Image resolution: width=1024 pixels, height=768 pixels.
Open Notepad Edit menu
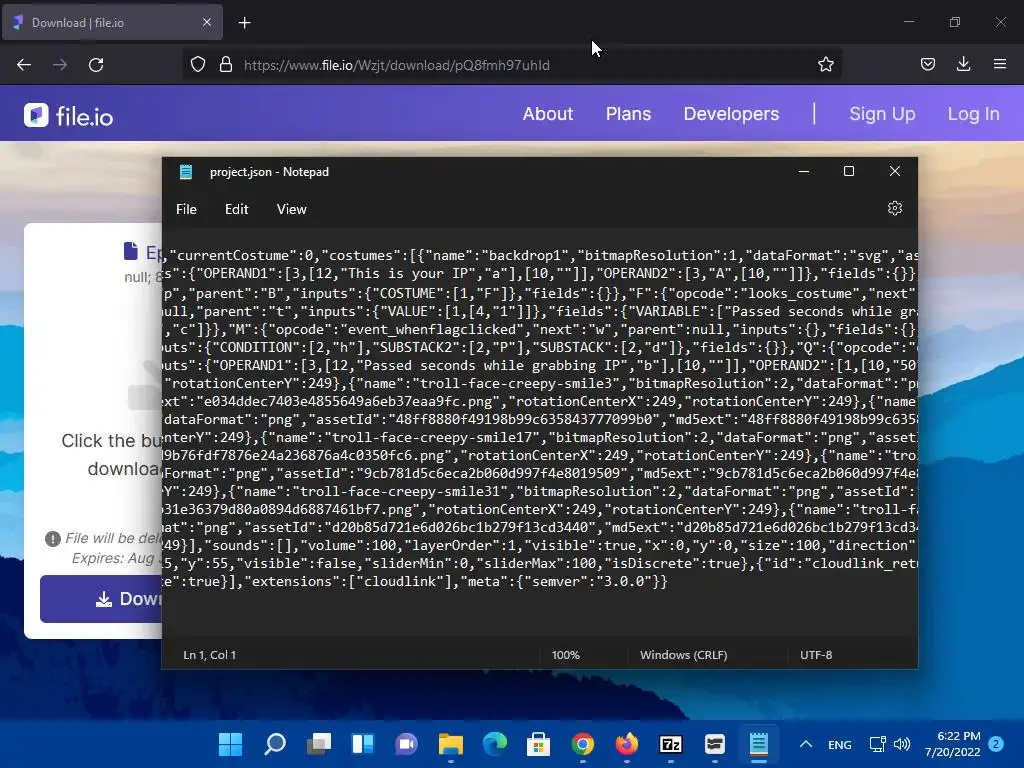(236, 209)
